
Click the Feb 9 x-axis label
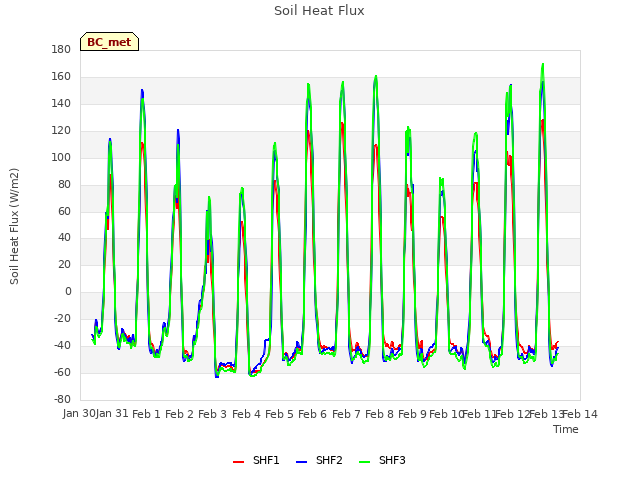coord(412,414)
